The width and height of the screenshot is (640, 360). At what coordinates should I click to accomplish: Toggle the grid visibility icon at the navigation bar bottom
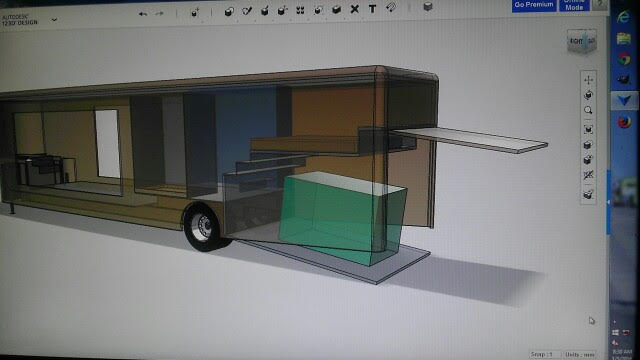(588, 194)
